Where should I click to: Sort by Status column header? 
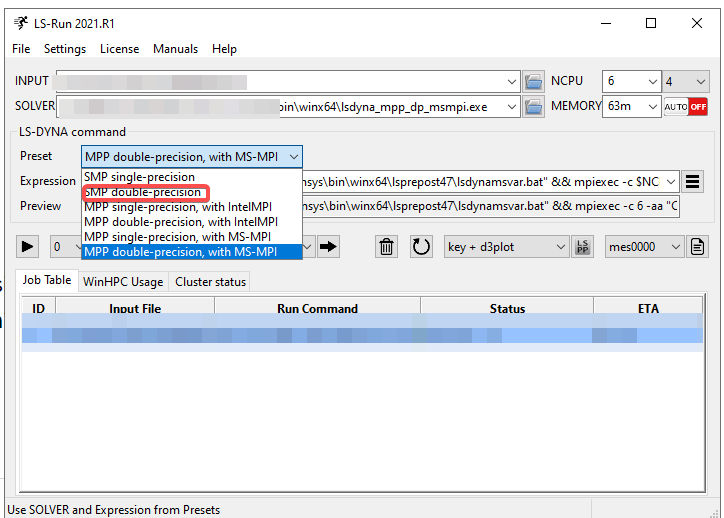click(507, 308)
